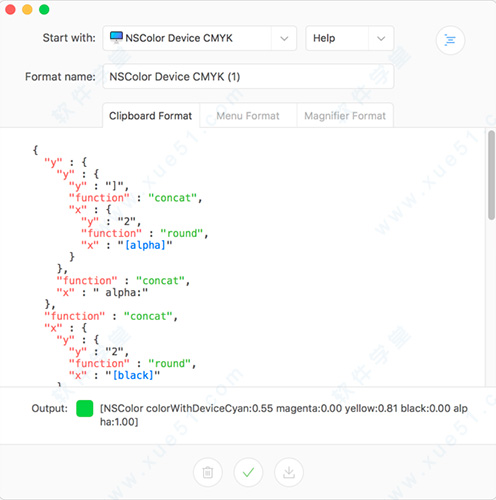Switch to the Magnifier Format tab
496x500 pixels.
click(x=345, y=116)
